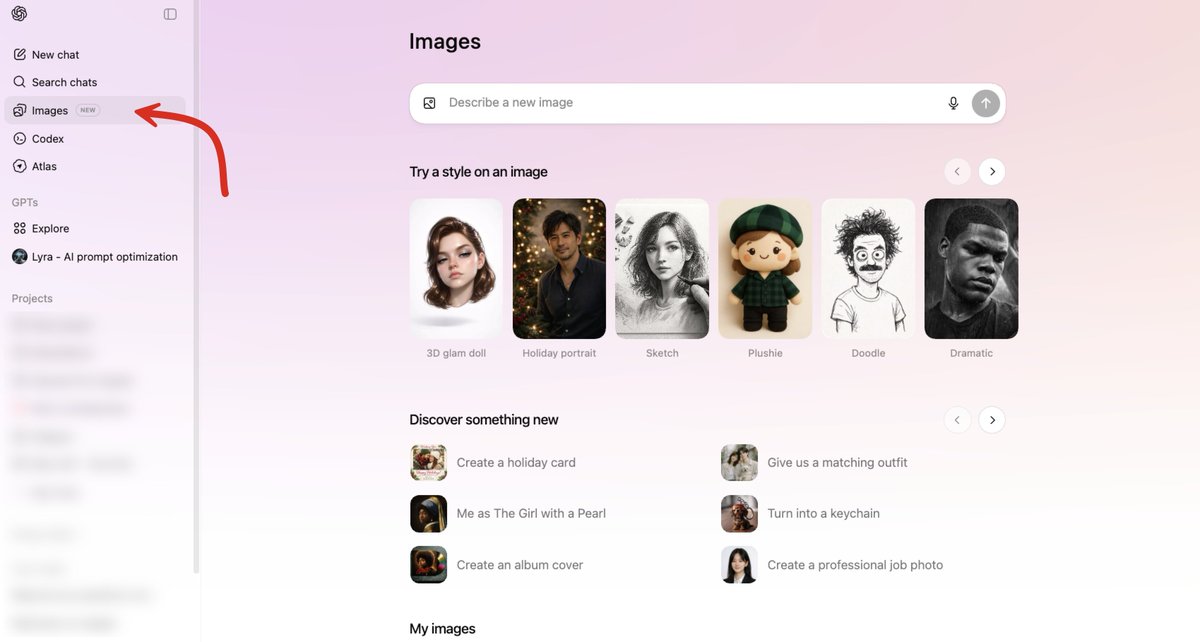1200x642 pixels.
Task: Click the New chat pencil icon
Action: pyautogui.click(x=20, y=55)
